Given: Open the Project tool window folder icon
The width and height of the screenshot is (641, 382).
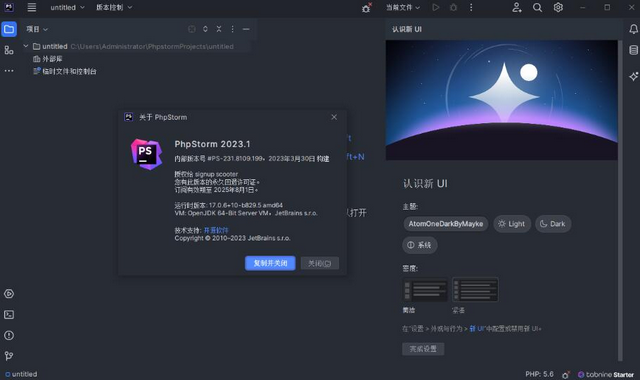Looking at the screenshot, I should pos(9,29).
